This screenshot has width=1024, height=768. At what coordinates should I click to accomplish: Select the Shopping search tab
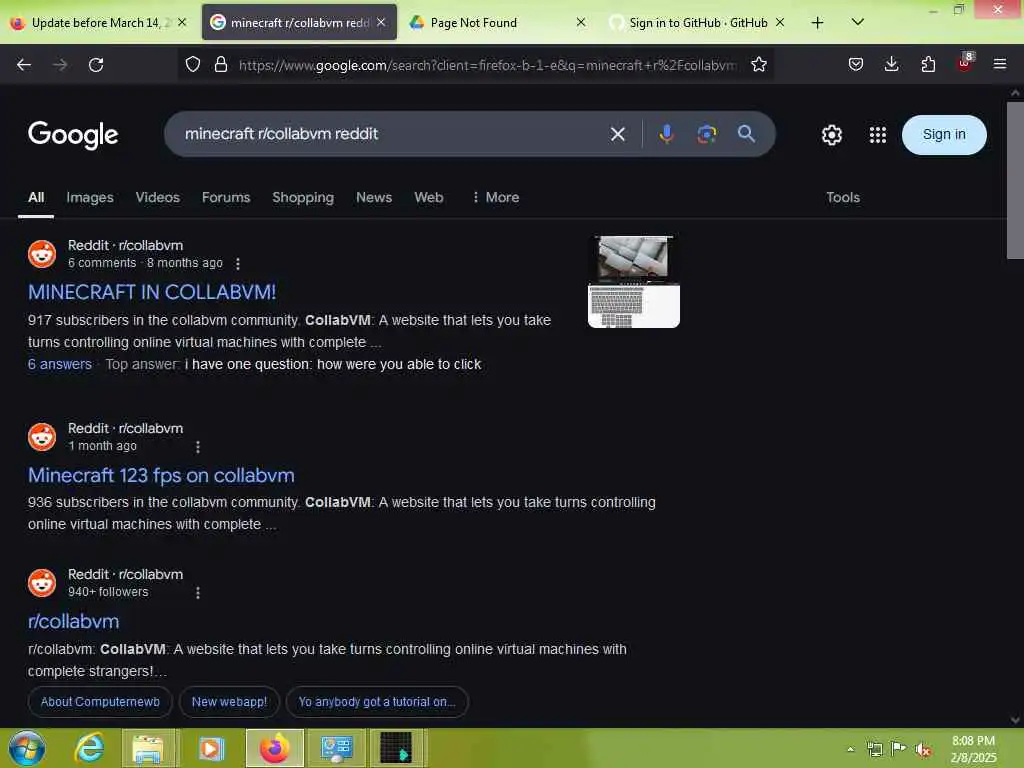[x=303, y=197]
